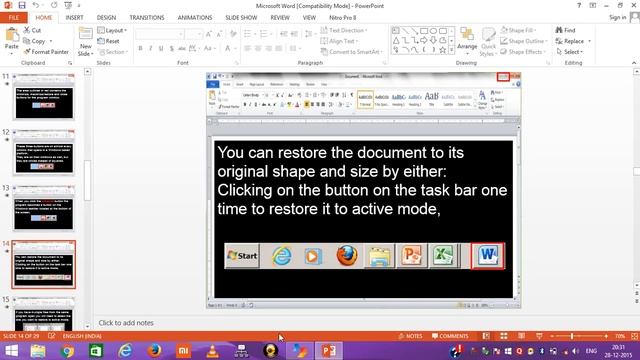Start Slide Show from status bar icon

(x=539, y=336)
